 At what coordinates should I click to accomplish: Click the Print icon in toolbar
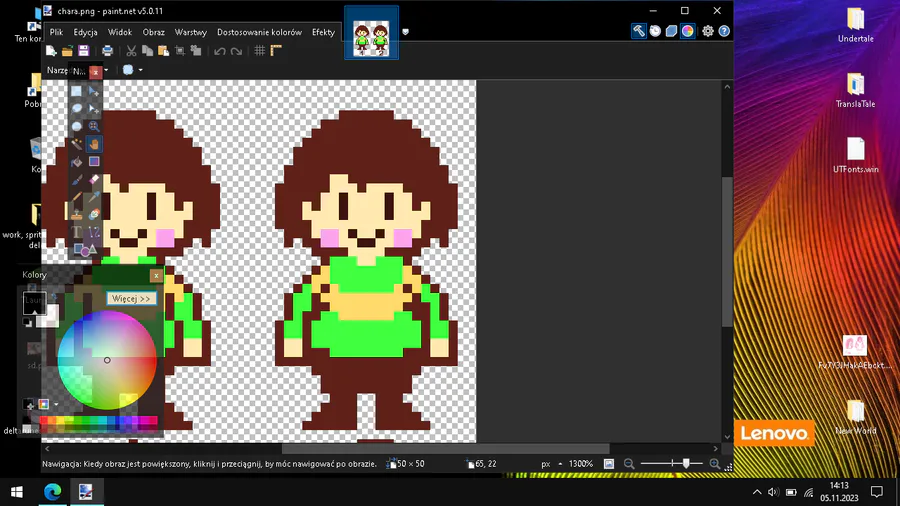pos(107,51)
